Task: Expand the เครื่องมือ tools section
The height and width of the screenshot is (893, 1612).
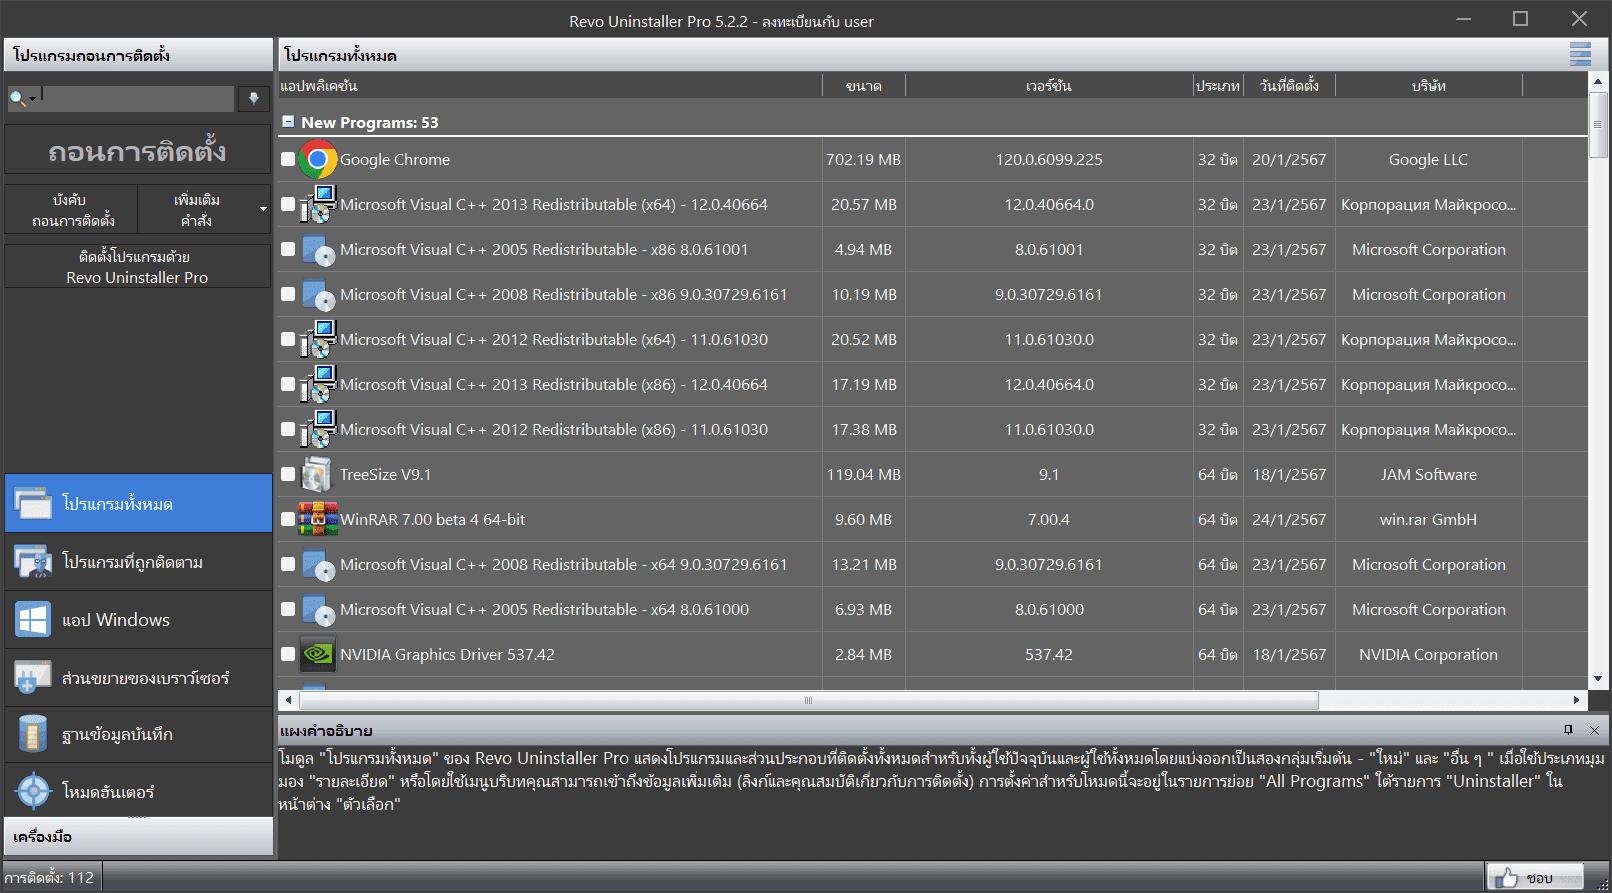Action: (138, 836)
